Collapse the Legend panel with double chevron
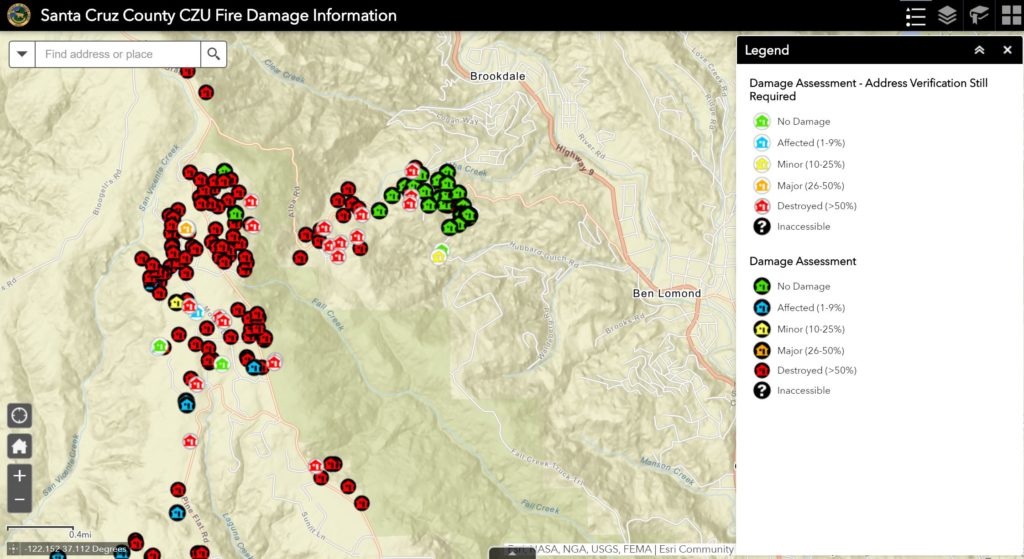1024x559 pixels. coord(979,50)
